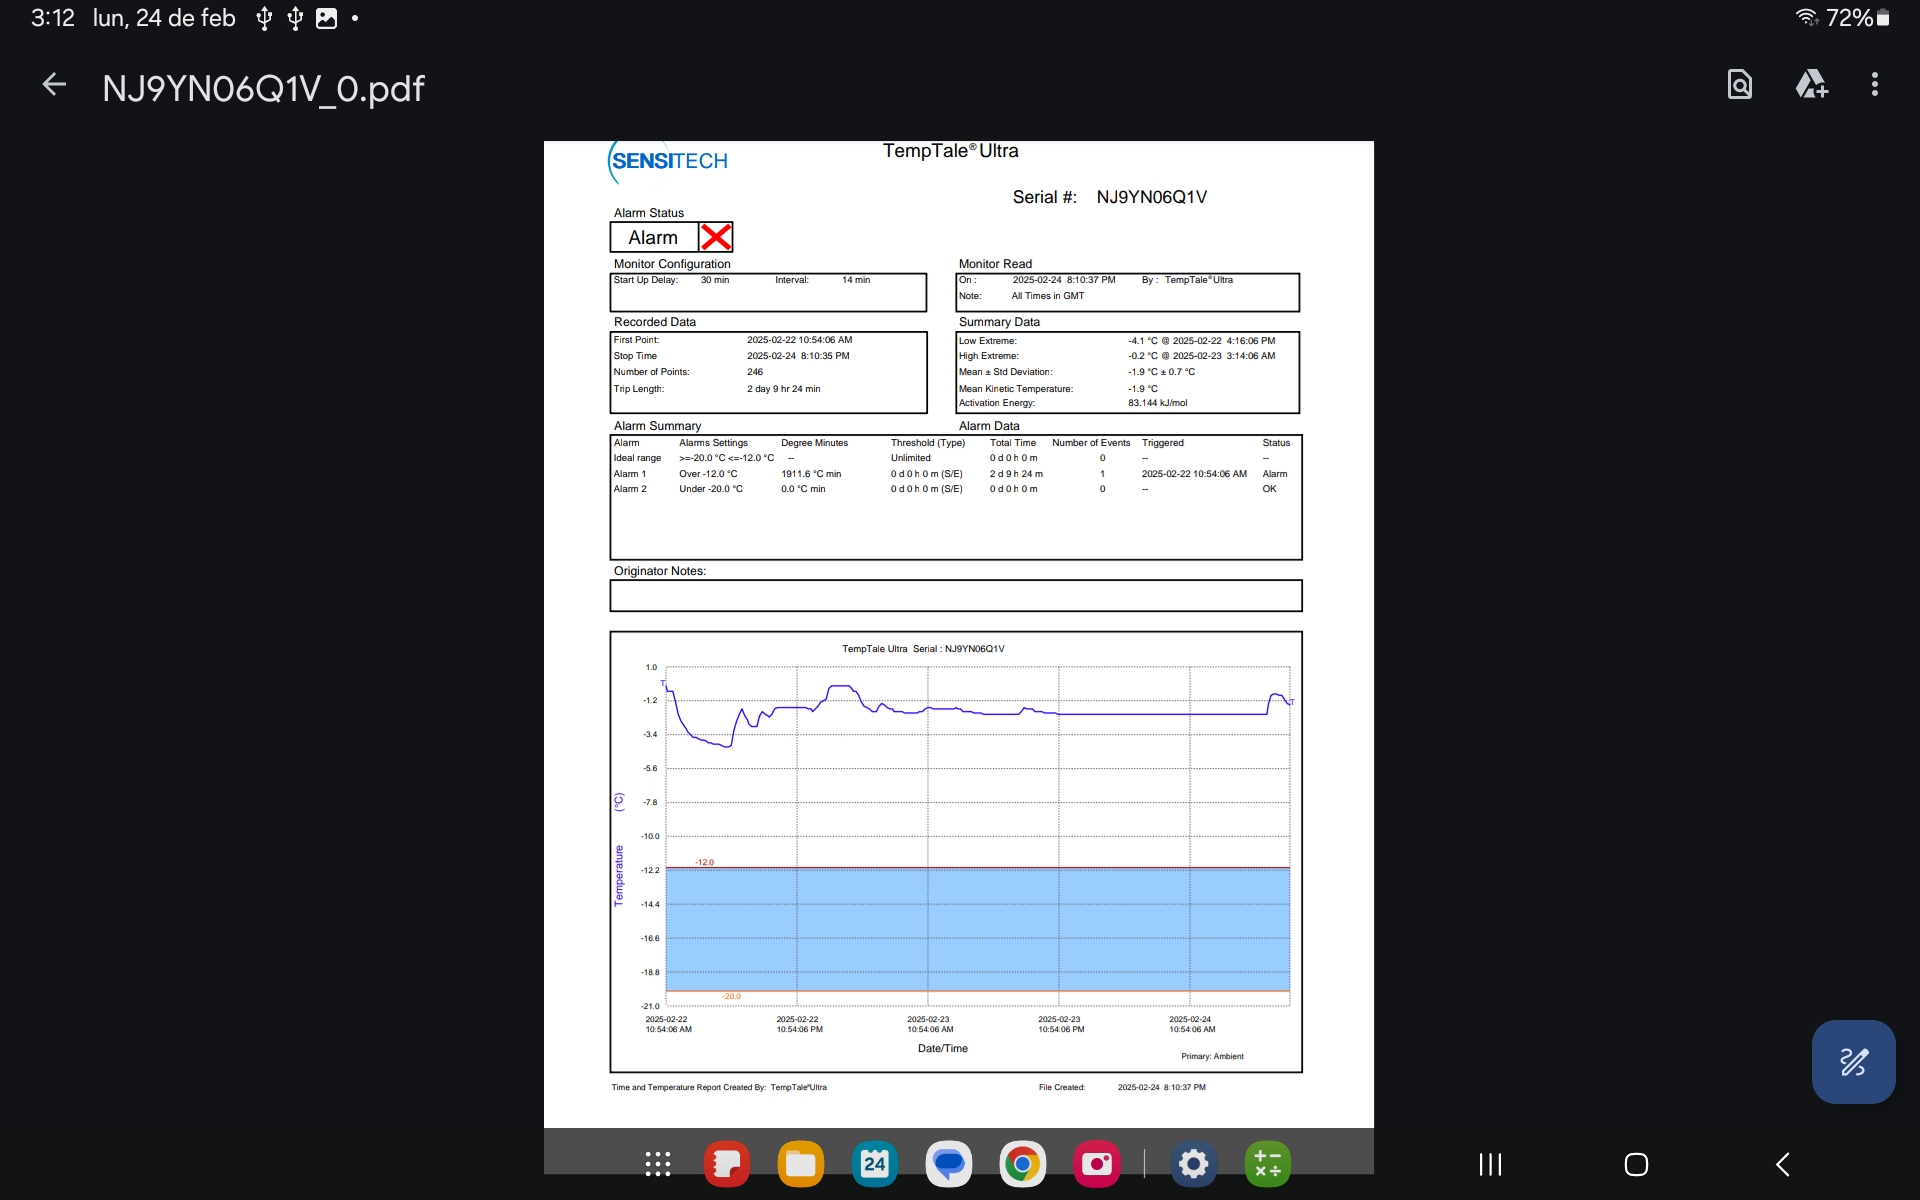Tap Stop Time value 2025-02-24 8:10:35 PM

(798, 356)
